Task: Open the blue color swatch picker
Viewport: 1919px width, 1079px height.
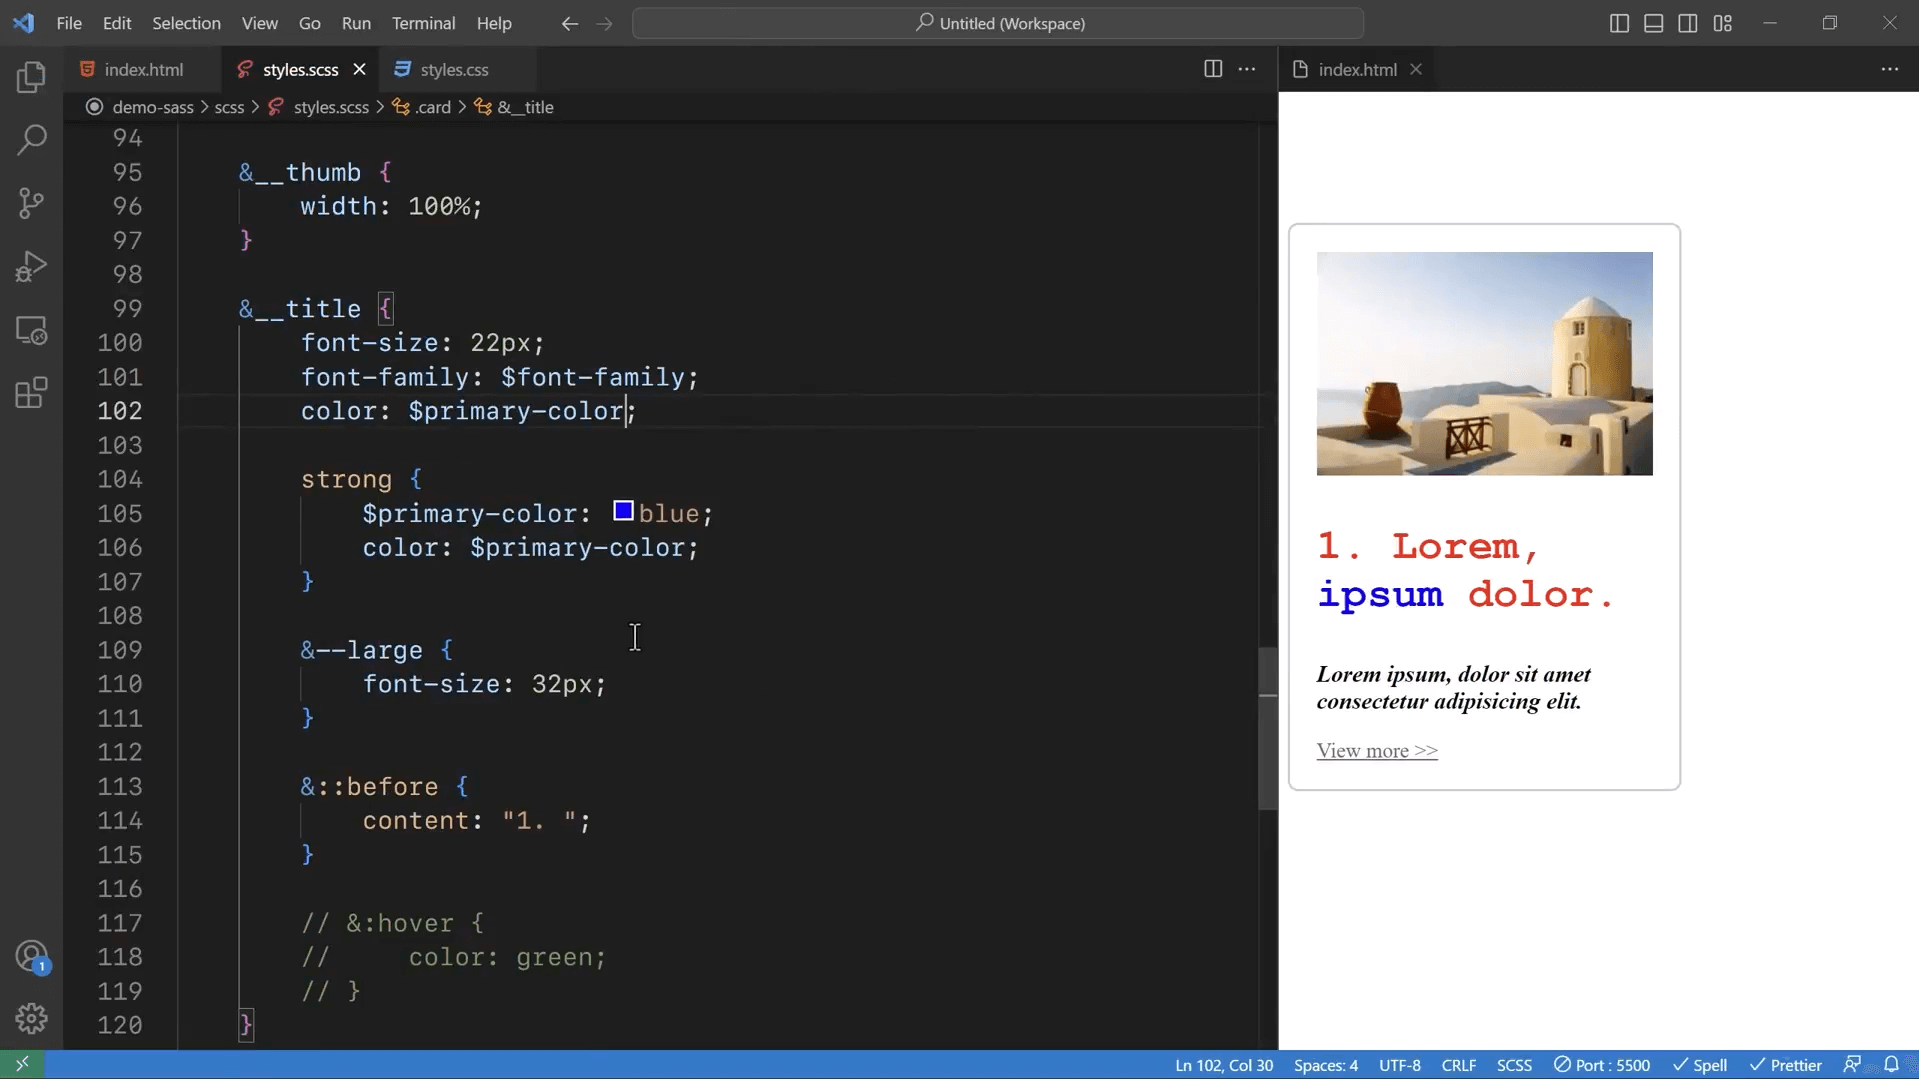Action: 623,511
